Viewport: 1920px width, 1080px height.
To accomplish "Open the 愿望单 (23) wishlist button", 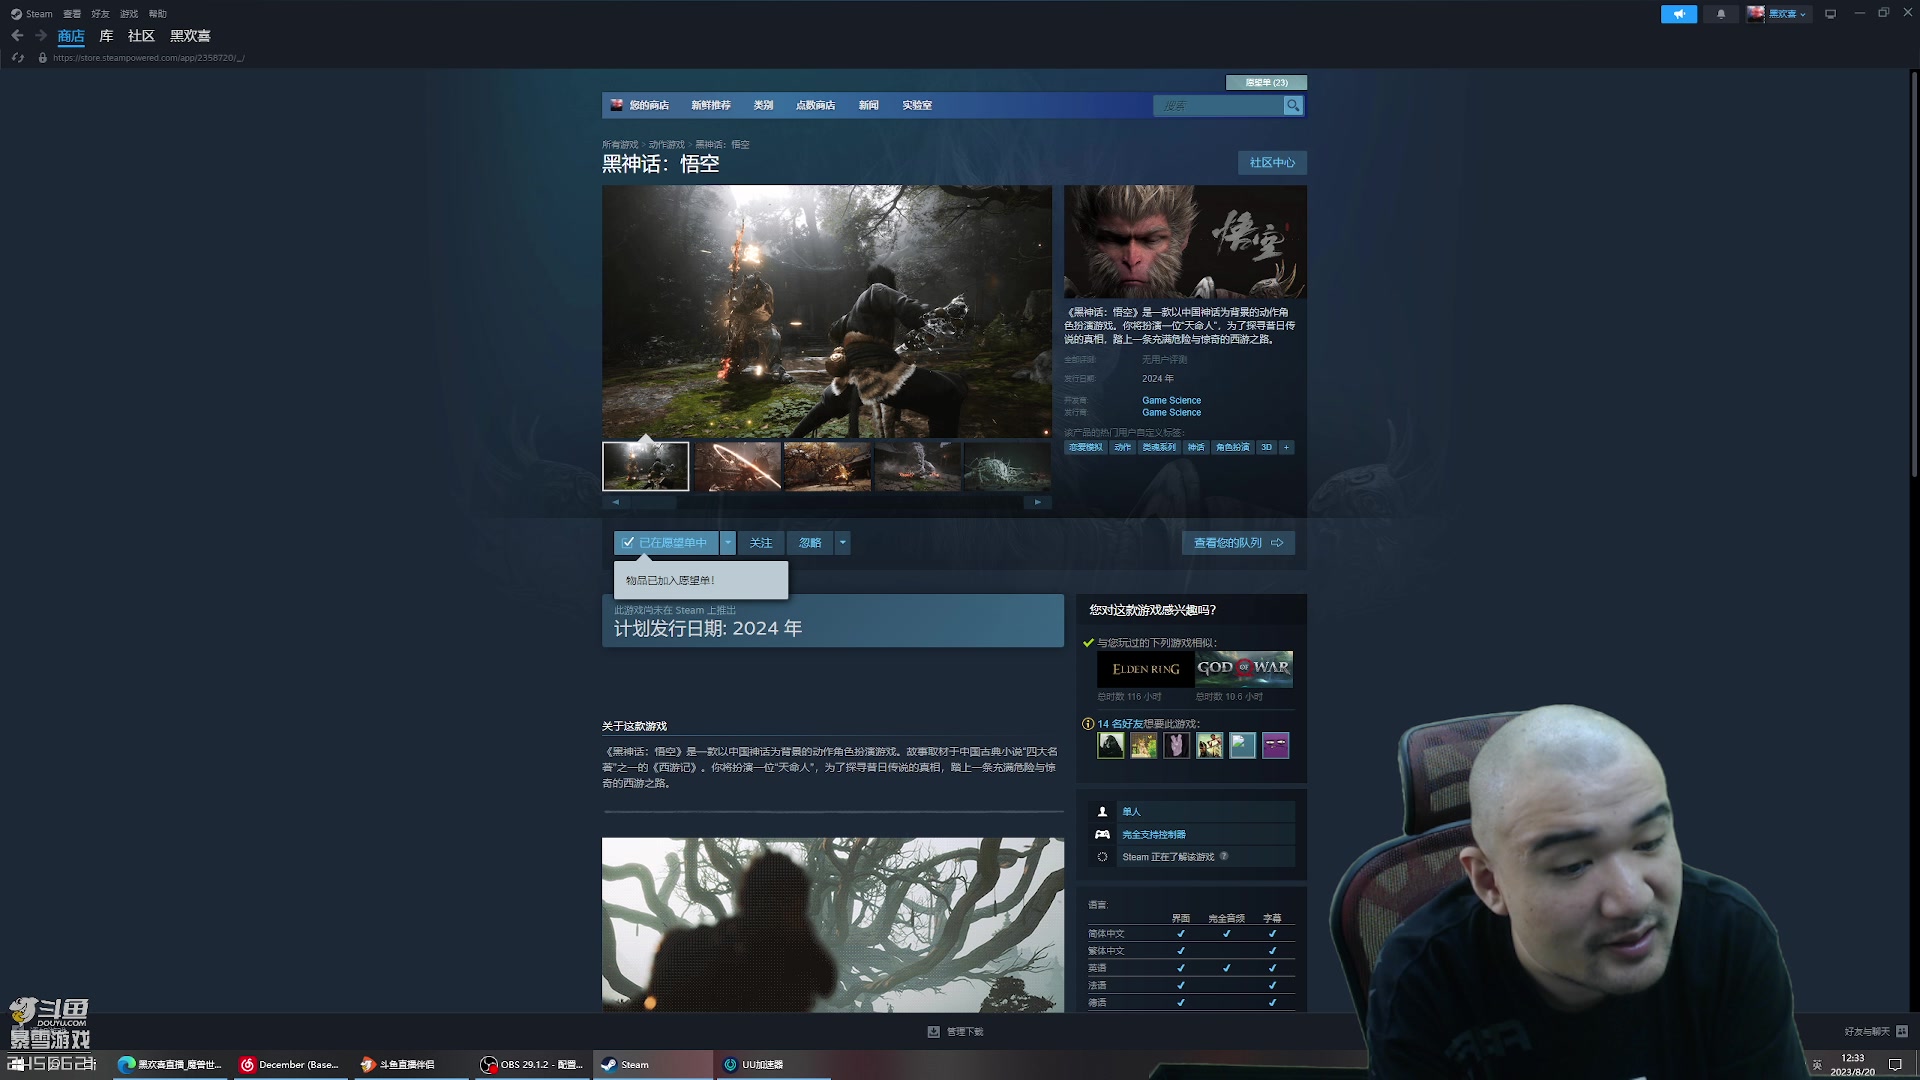I will (1266, 83).
